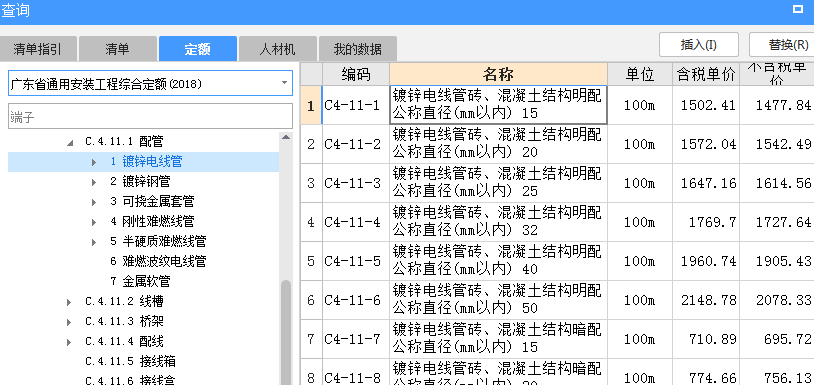
Task: Click the 插入(I) button
Action: pos(699,45)
